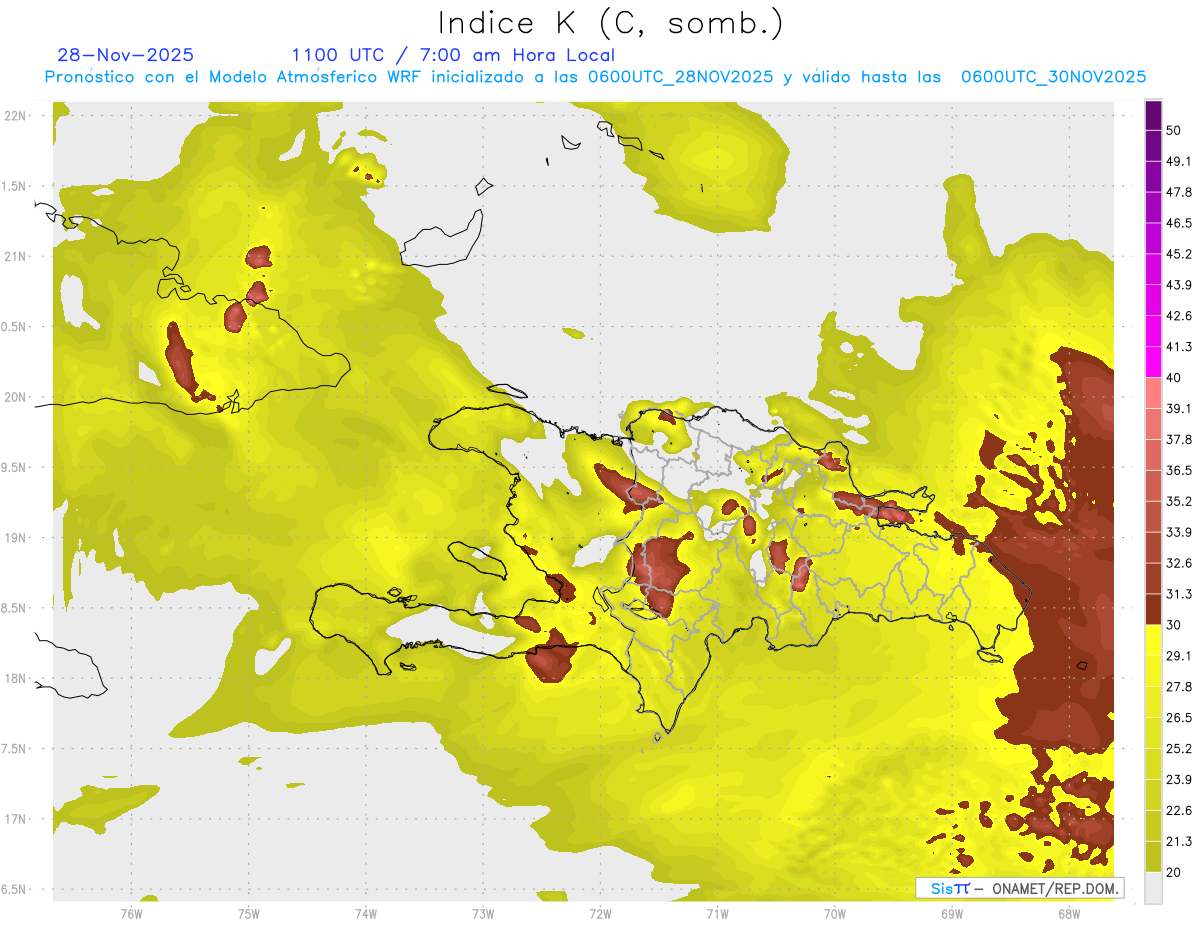This screenshot has width=1200, height=927.
Task: Click the '31.3' colorbar label
Action: click(x=1179, y=594)
